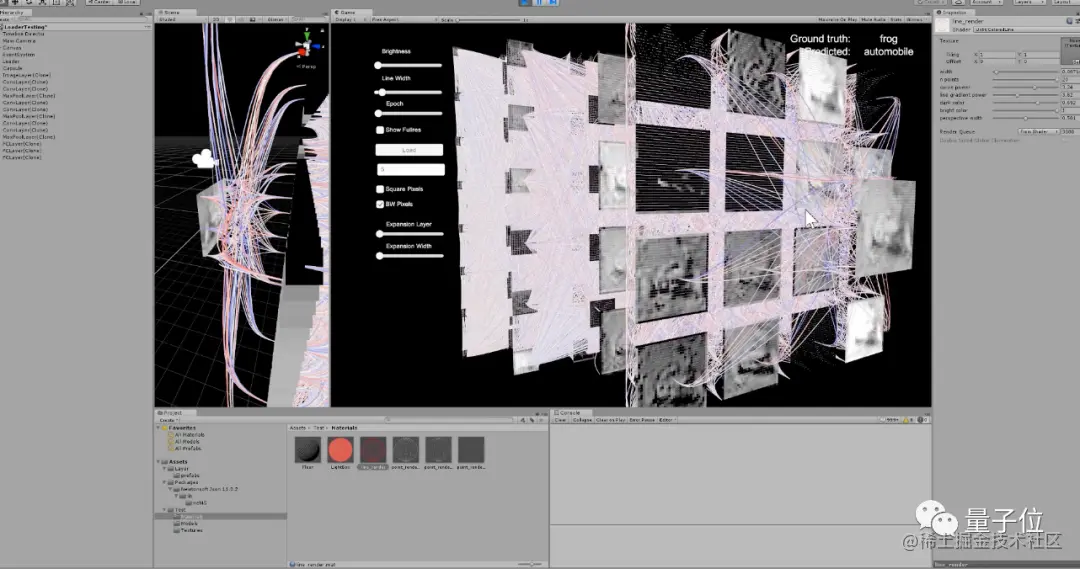Open the Cloud services icon
1080x569 pixels.
tap(958, 2)
